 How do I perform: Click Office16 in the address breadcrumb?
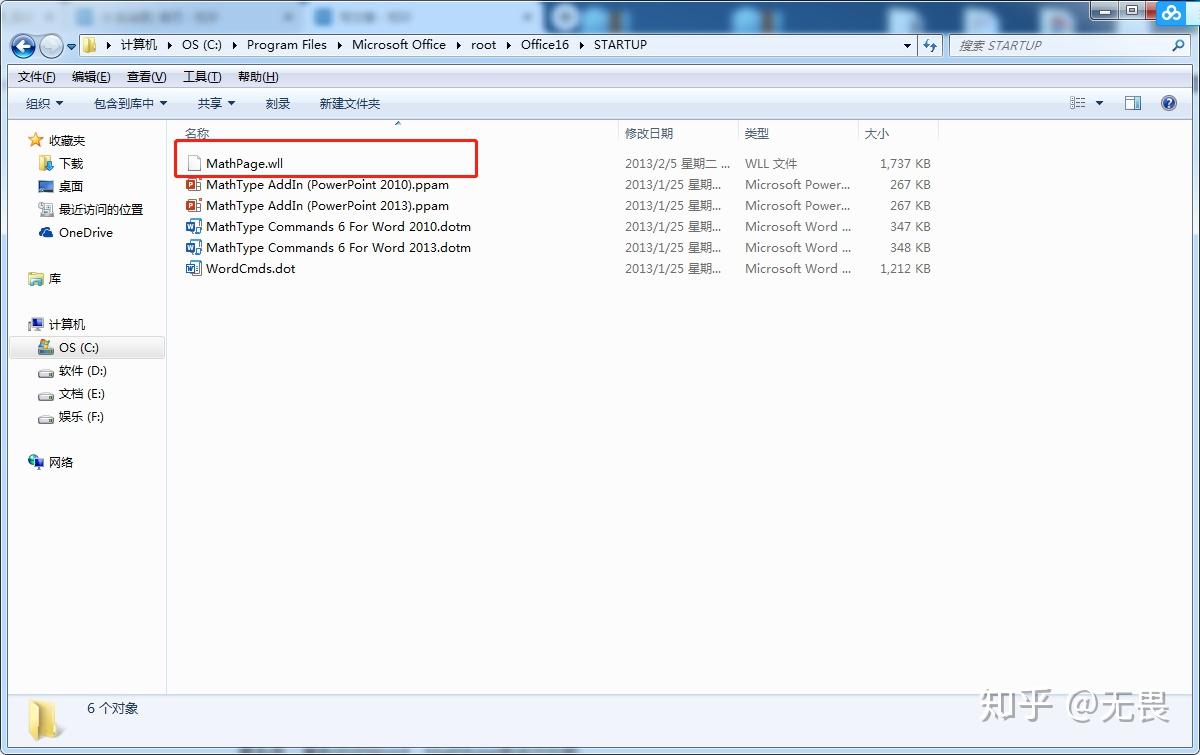click(x=545, y=45)
